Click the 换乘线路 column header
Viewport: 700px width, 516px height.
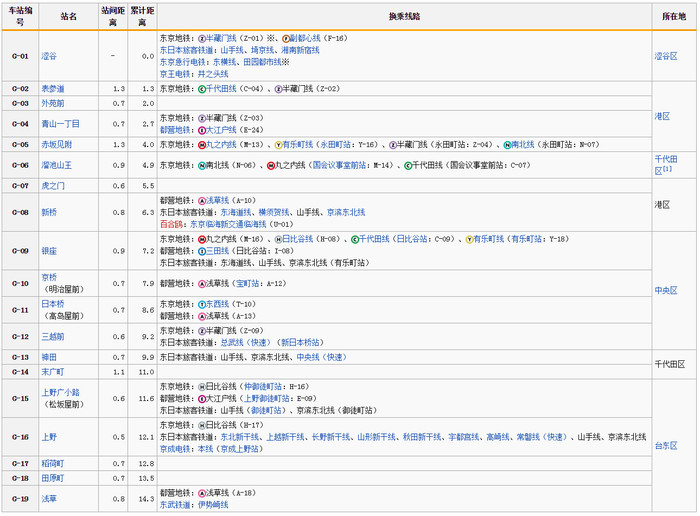tap(404, 17)
